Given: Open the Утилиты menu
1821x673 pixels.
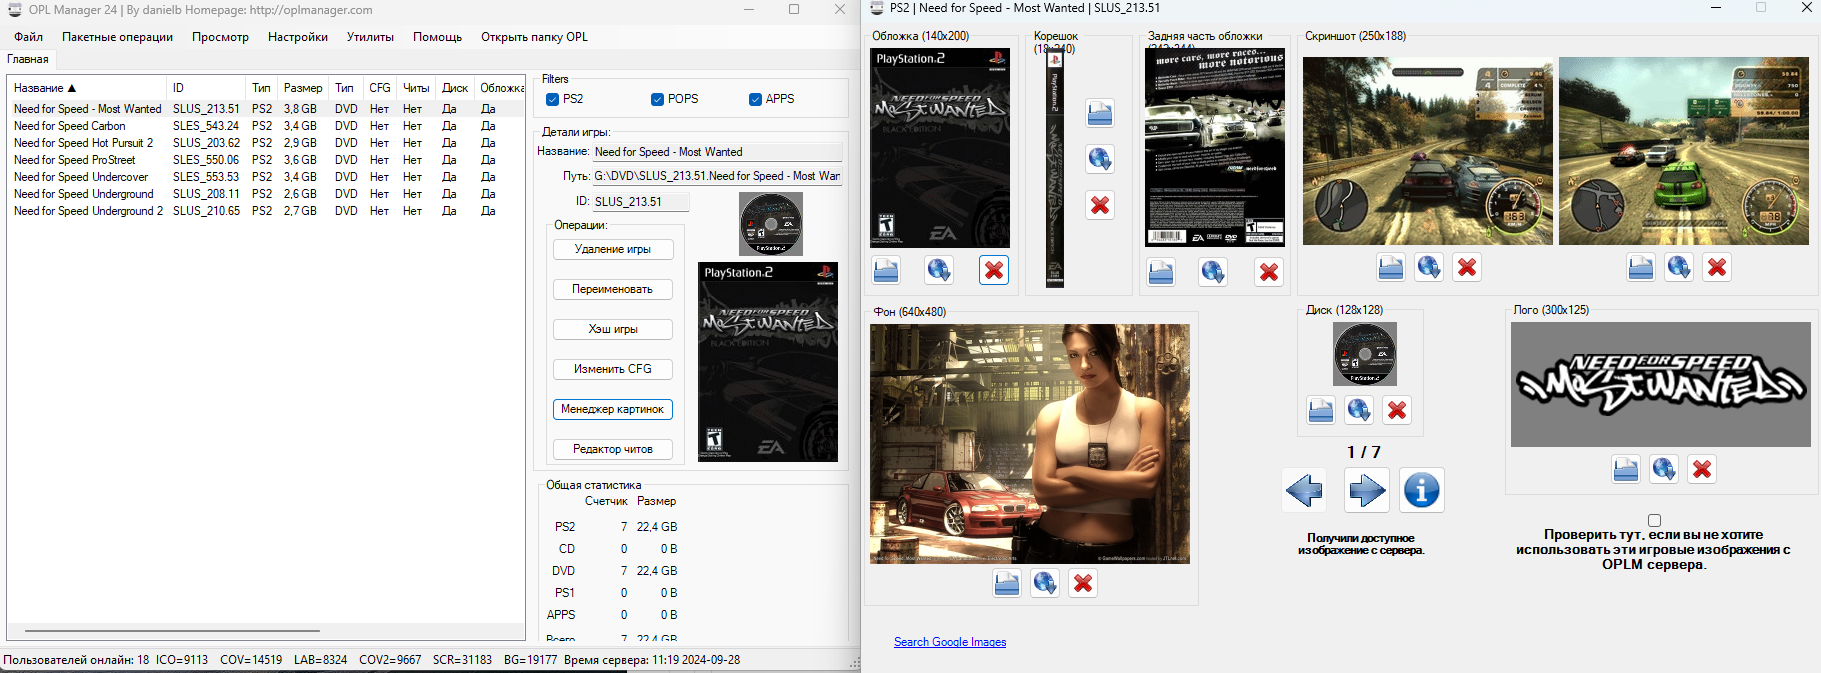Looking at the screenshot, I should pos(370,37).
